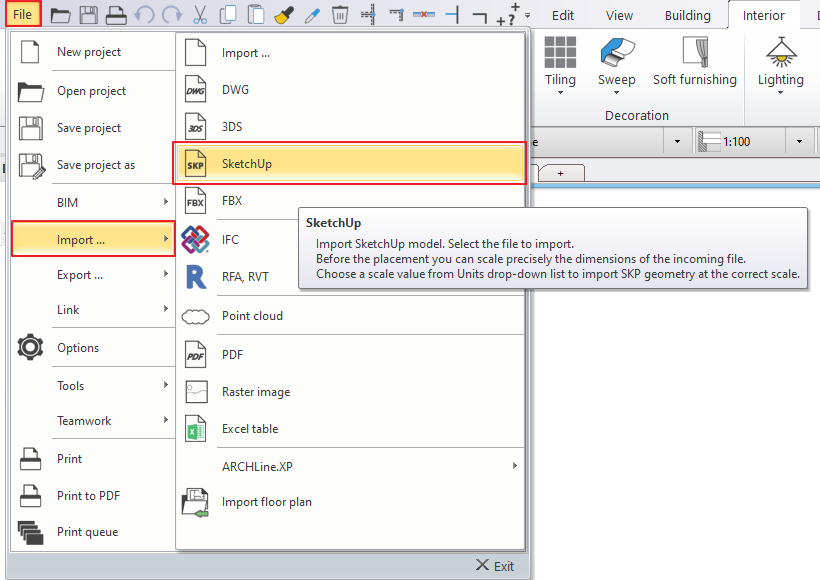This screenshot has width=820, height=580.
Task: Open the Point cloud import
Action: (252, 316)
